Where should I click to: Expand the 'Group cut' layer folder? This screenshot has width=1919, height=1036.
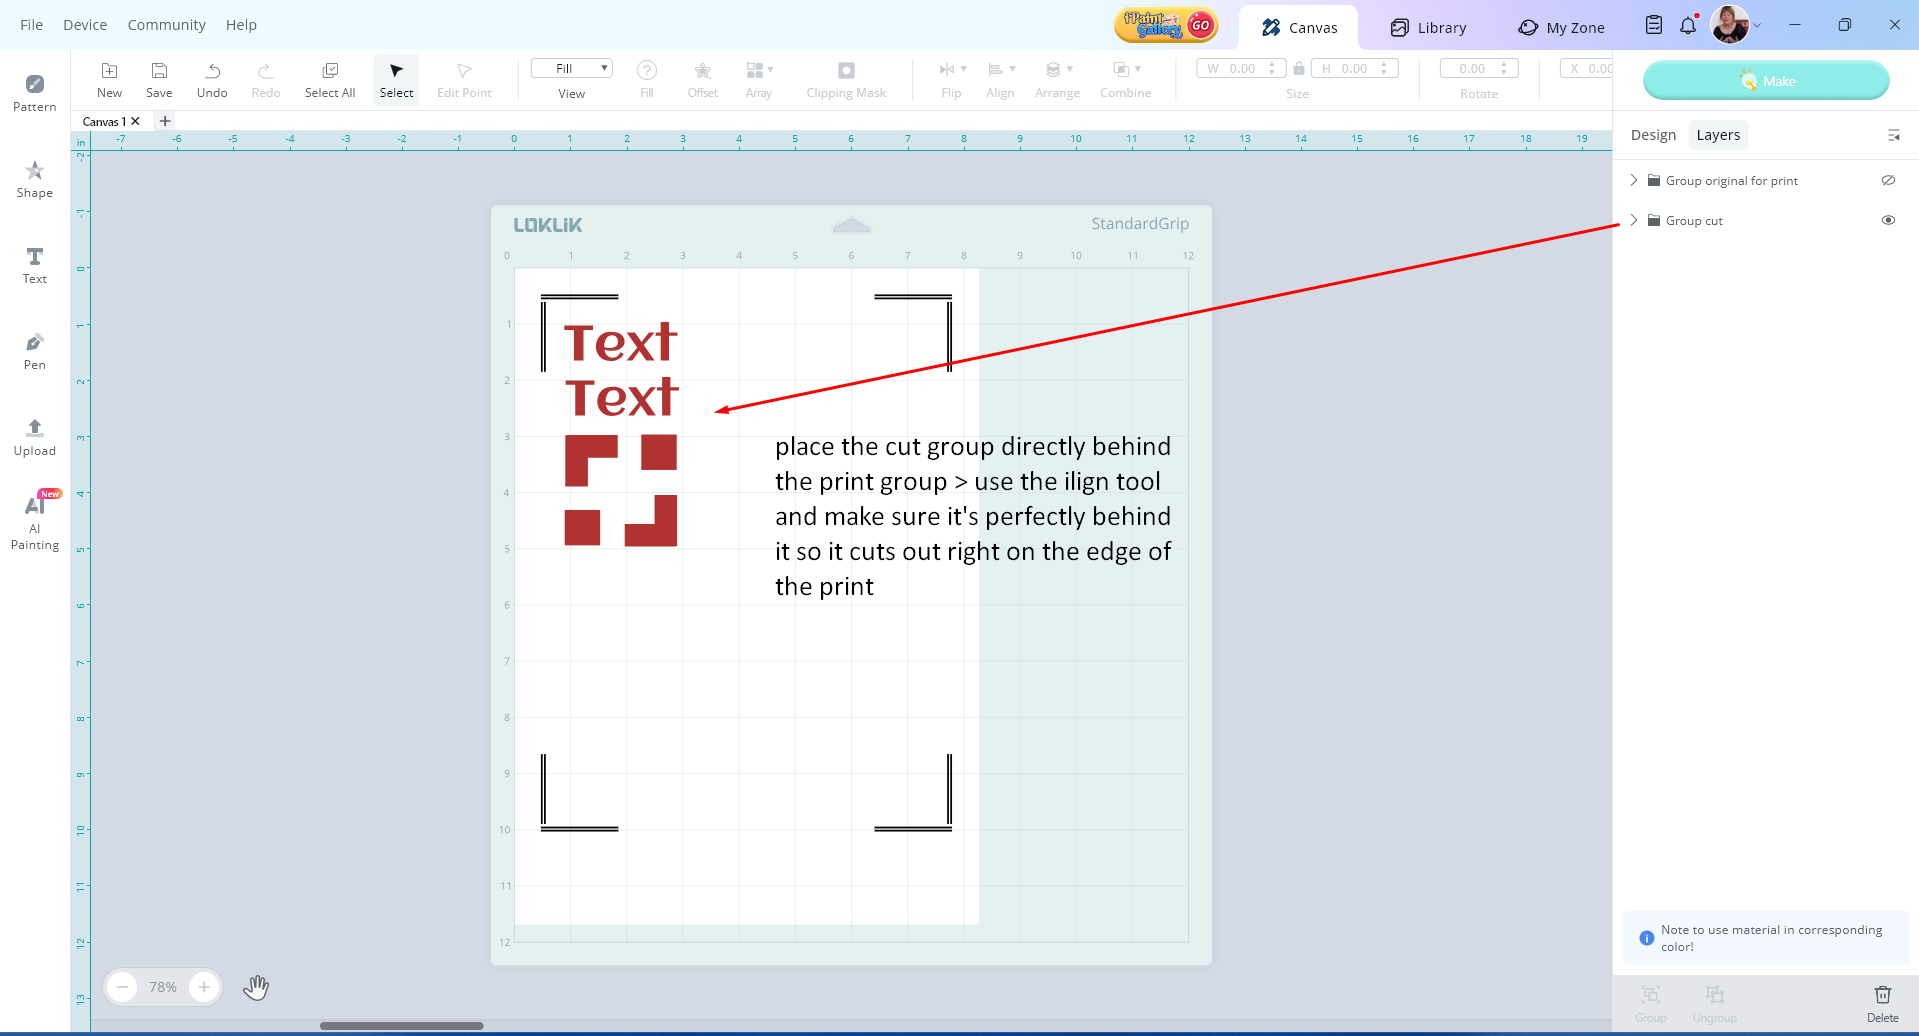pyautogui.click(x=1634, y=220)
